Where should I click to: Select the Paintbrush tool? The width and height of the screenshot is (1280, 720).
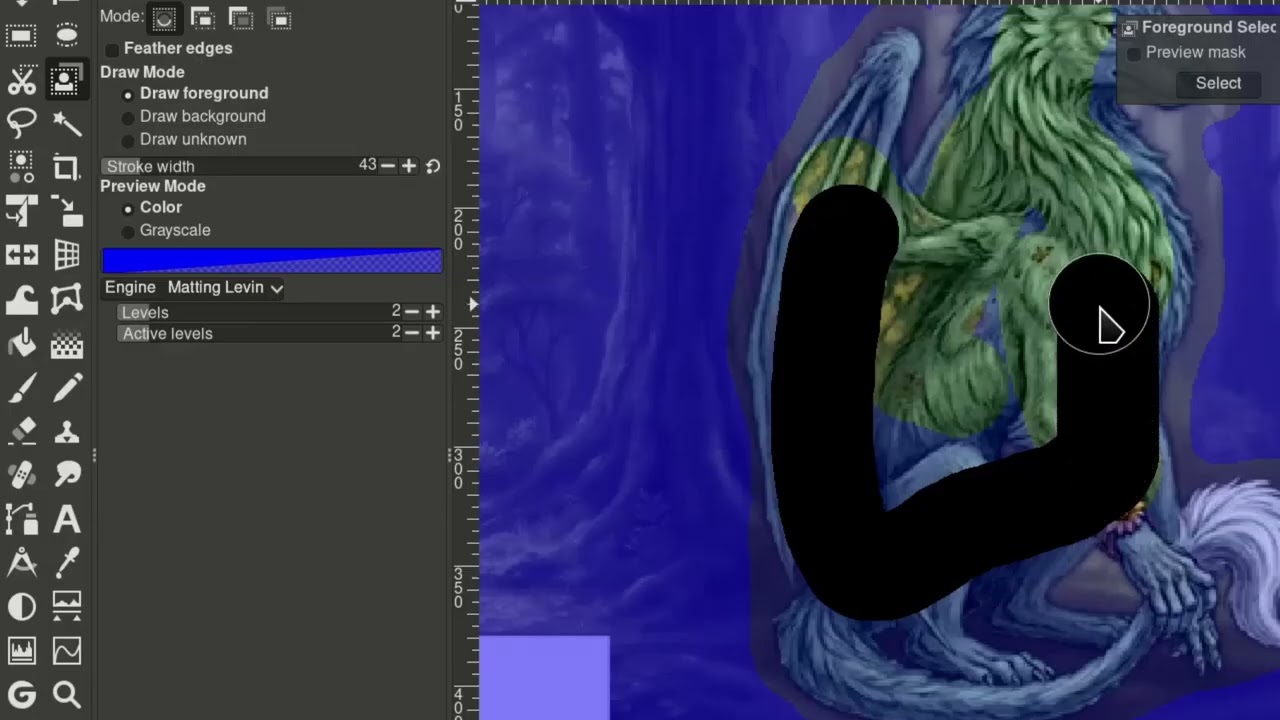(21, 388)
